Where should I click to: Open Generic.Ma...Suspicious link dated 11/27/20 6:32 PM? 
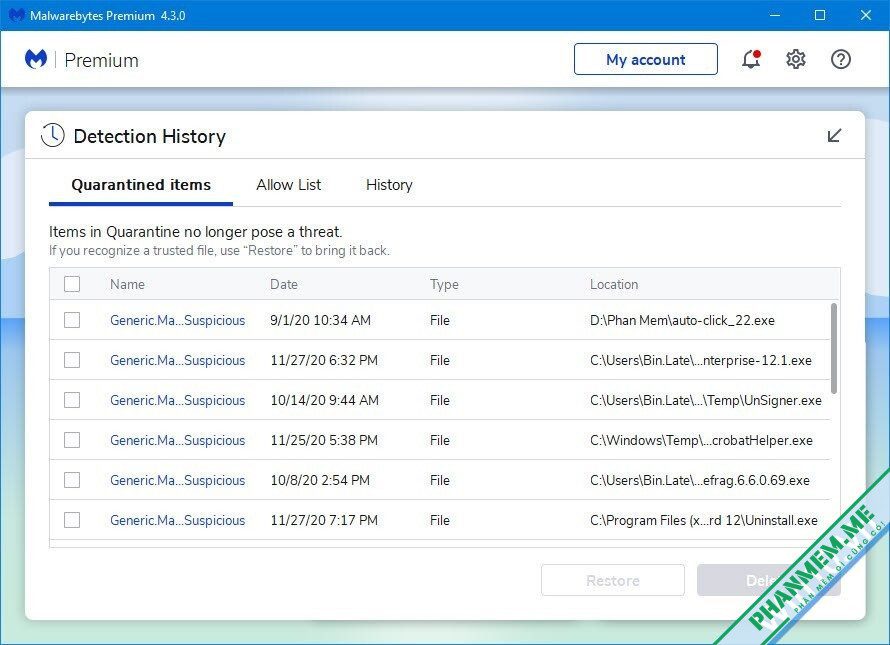[178, 361]
